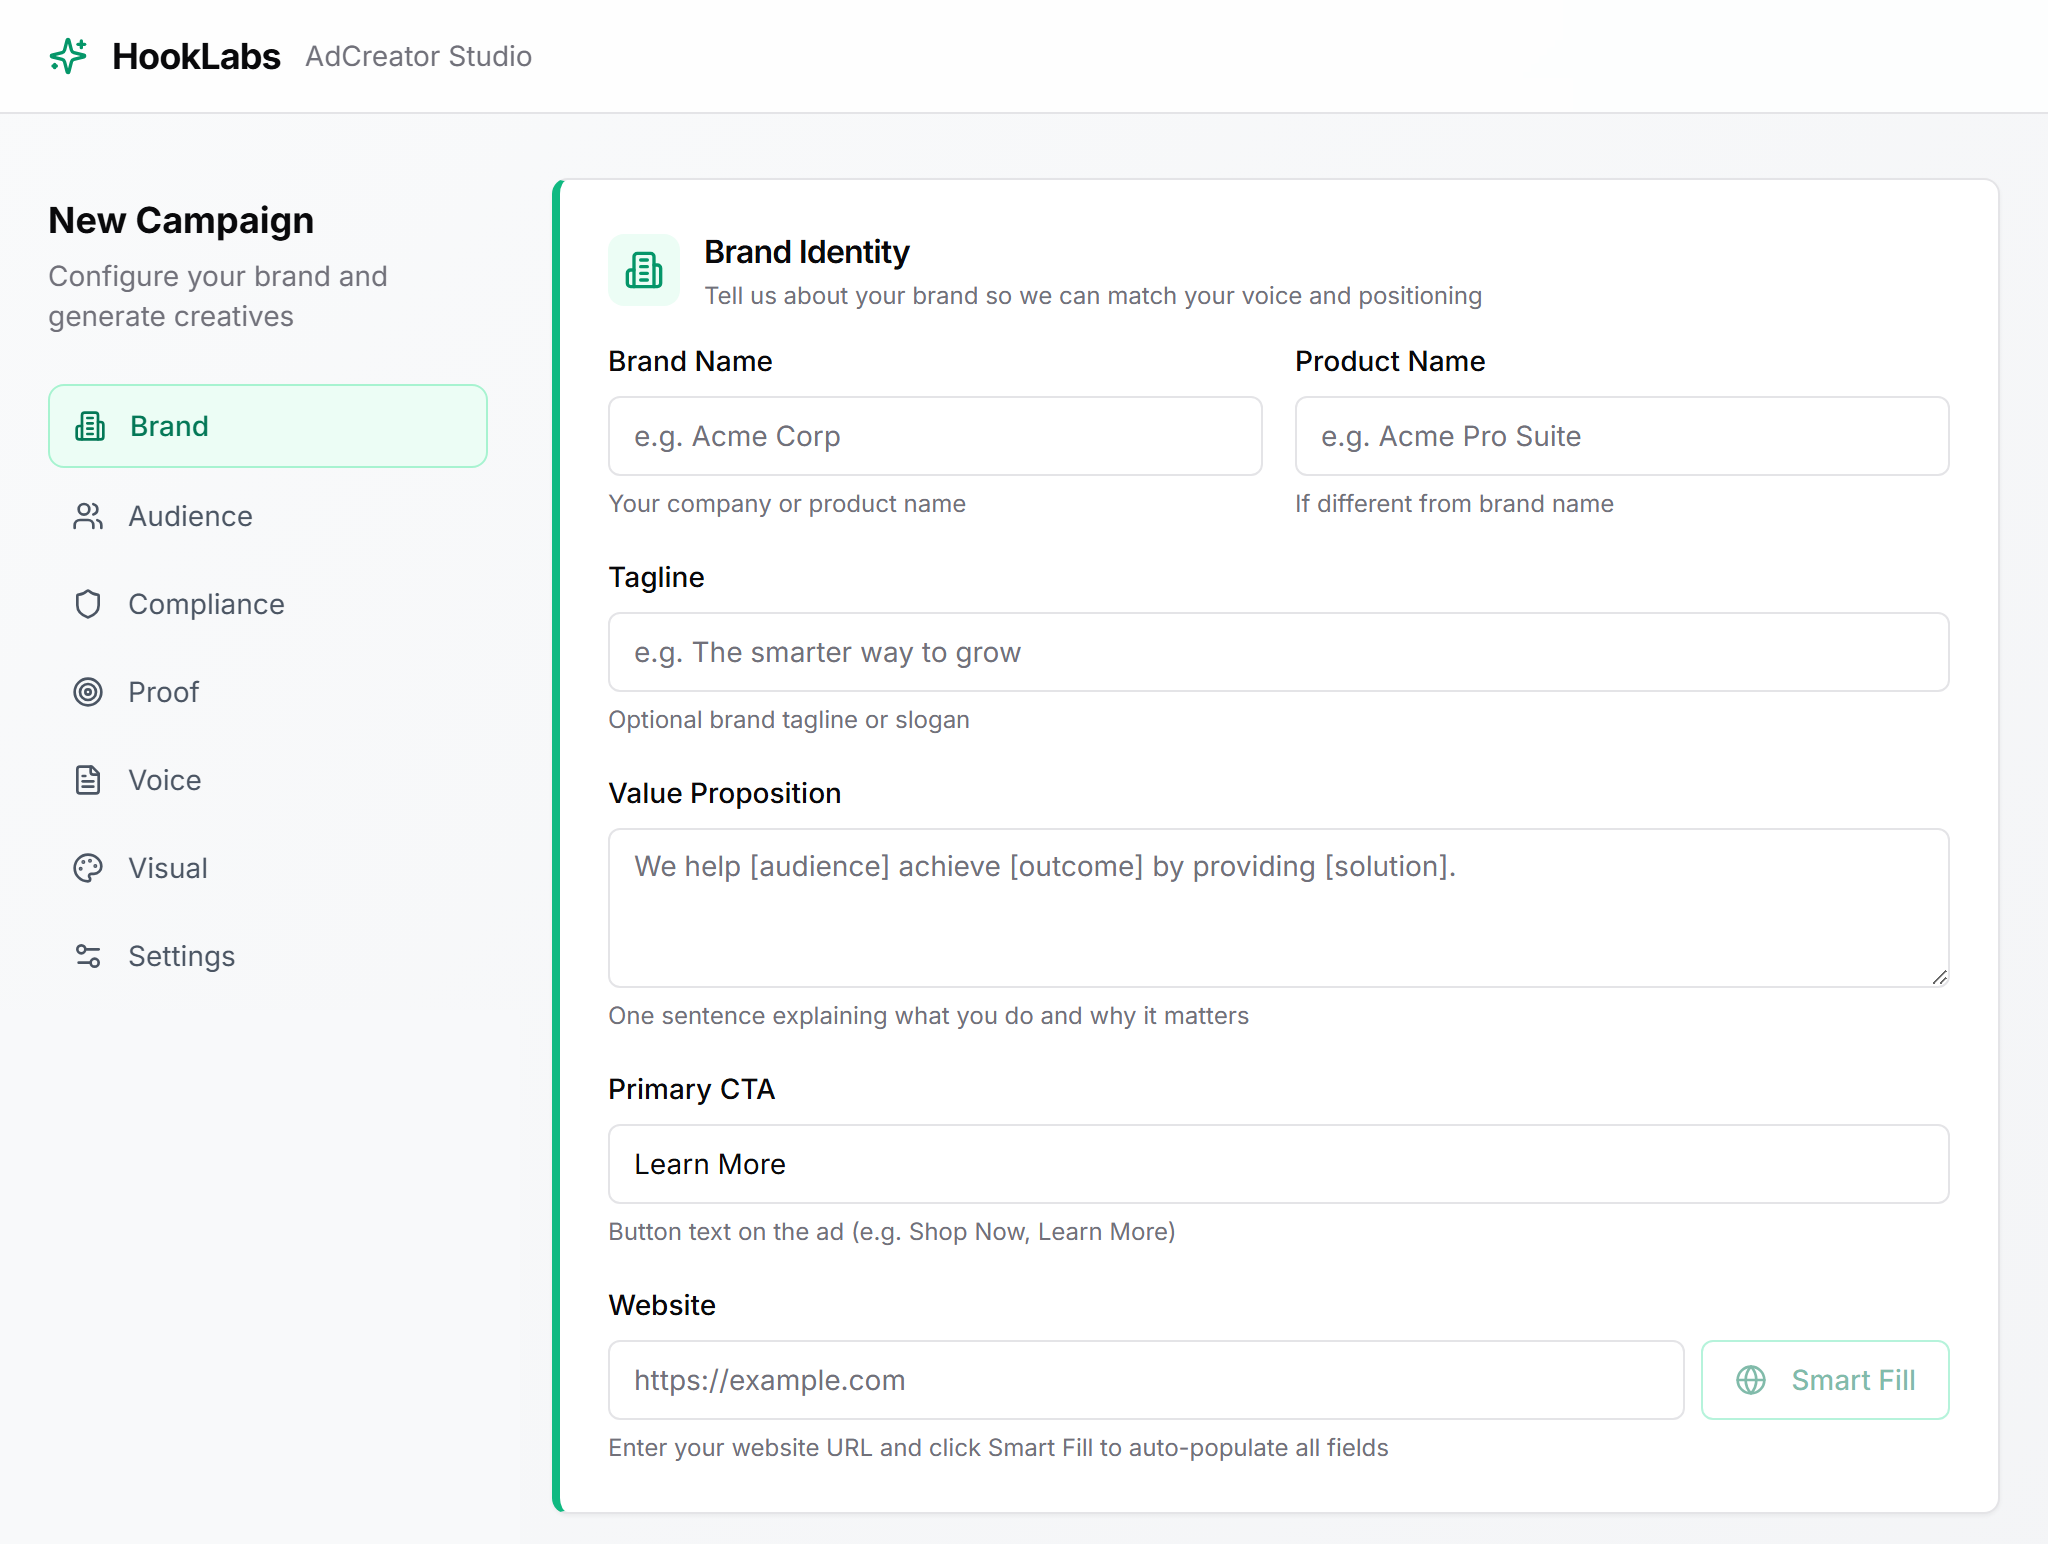The height and width of the screenshot is (1544, 2048).
Task: Click the Value Proposition resize handle
Action: 1939,977
